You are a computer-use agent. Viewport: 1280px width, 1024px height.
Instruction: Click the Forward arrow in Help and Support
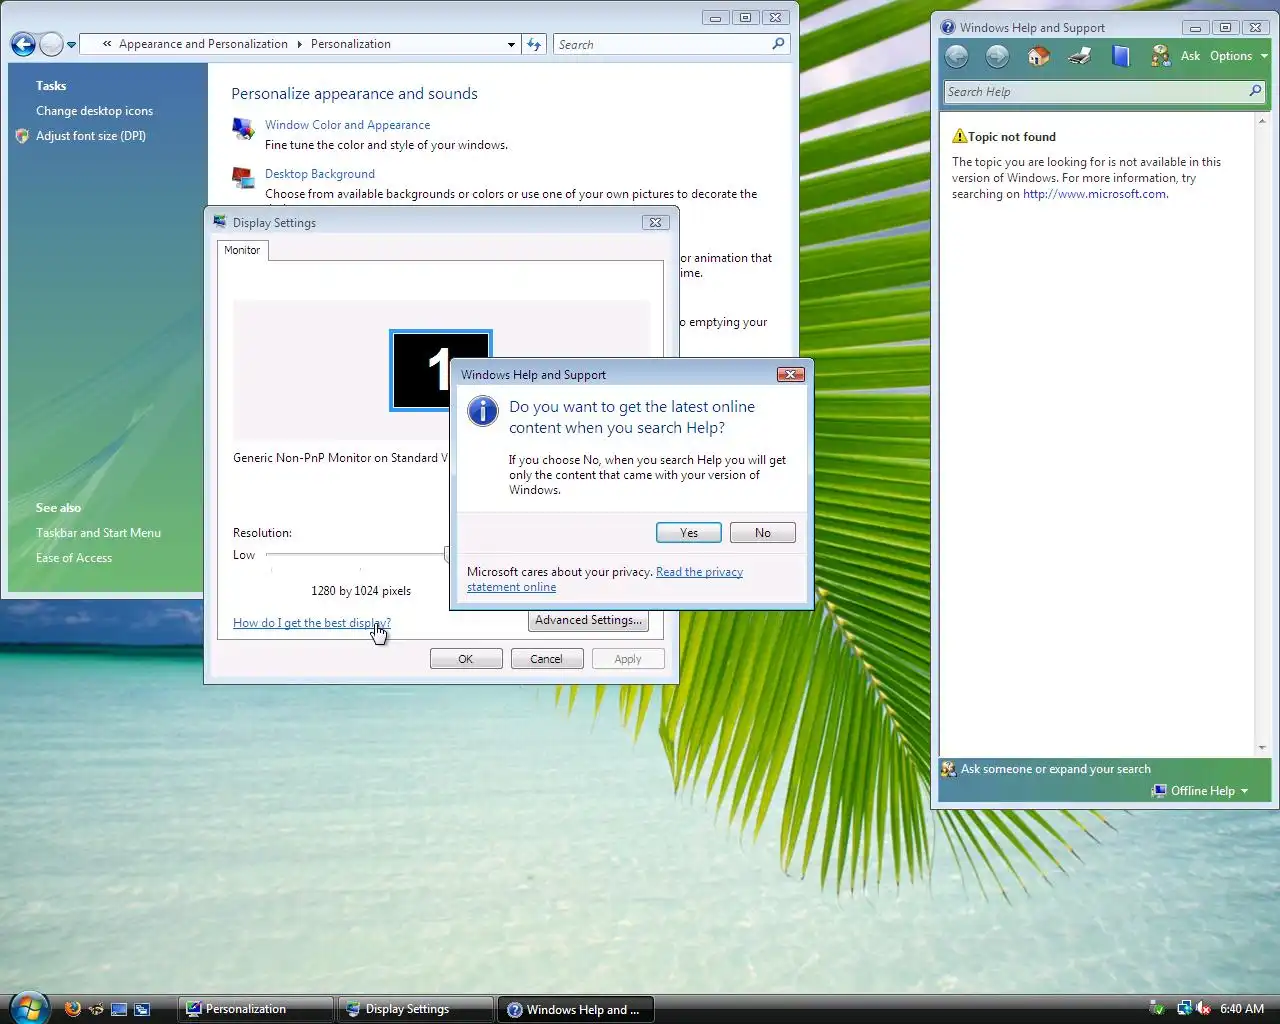coord(997,56)
